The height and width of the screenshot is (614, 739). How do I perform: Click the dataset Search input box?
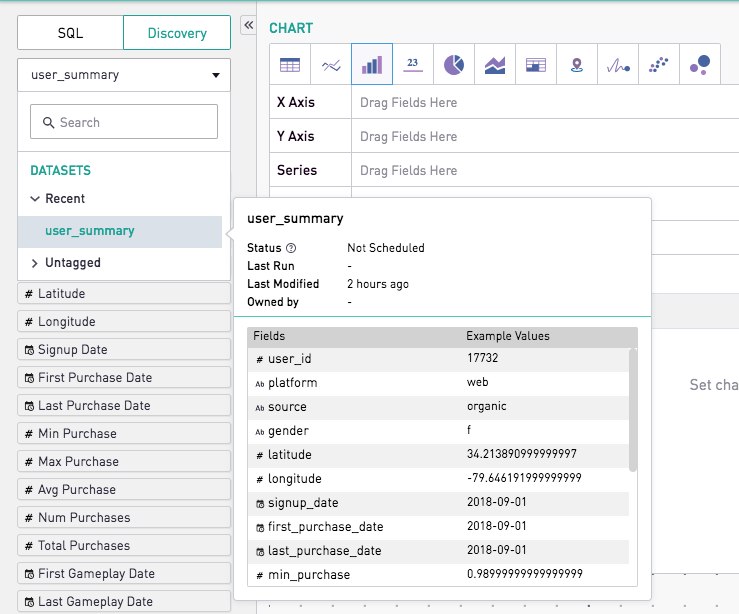click(124, 122)
